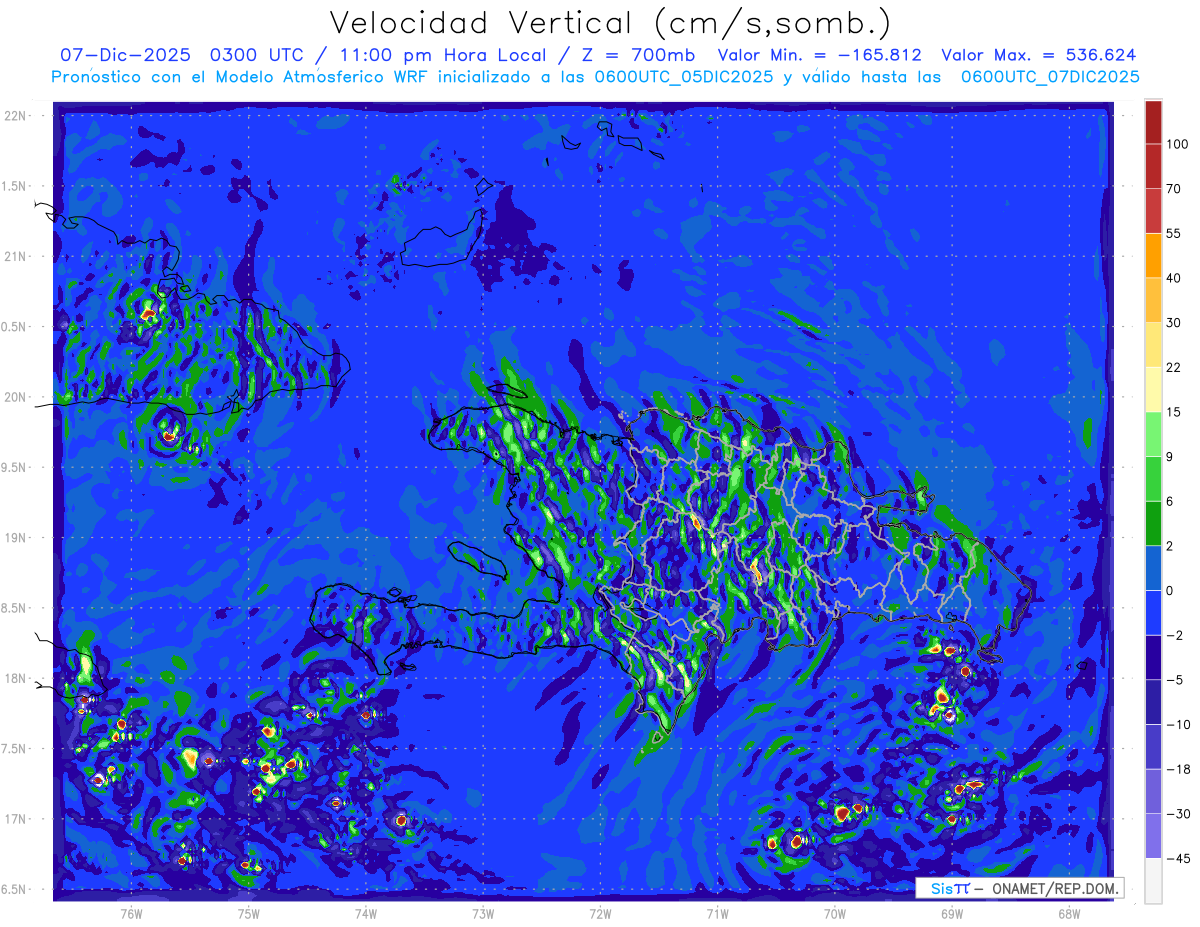This screenshot has height=927, width=1200.
Task: Select the '73W' longitude label
Action: click(483, 914)
